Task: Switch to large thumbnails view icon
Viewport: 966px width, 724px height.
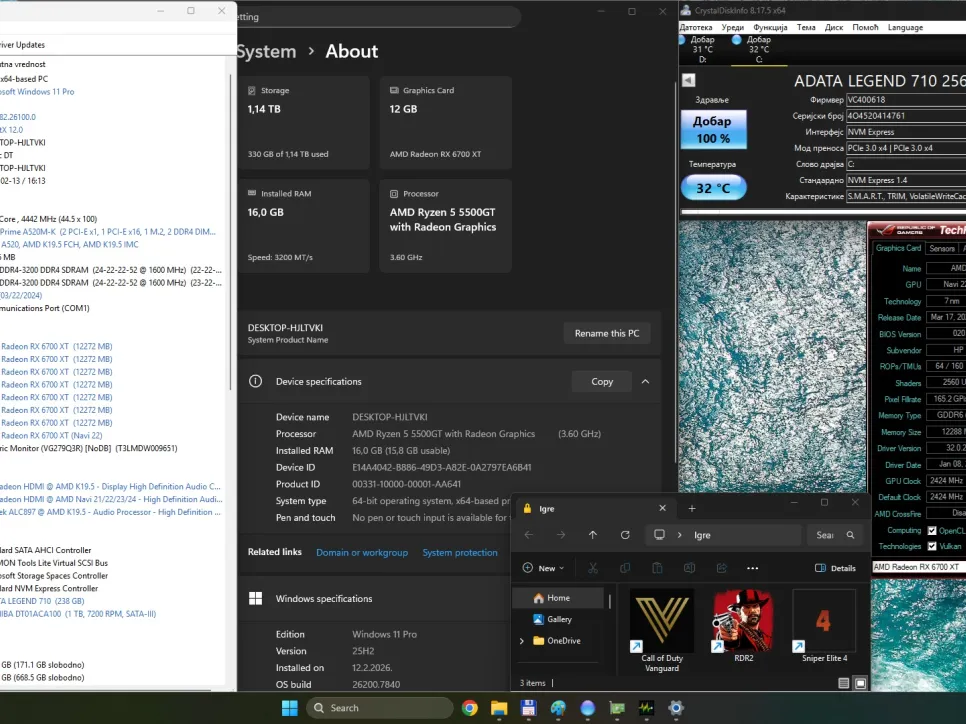Action: coord(860,683)
